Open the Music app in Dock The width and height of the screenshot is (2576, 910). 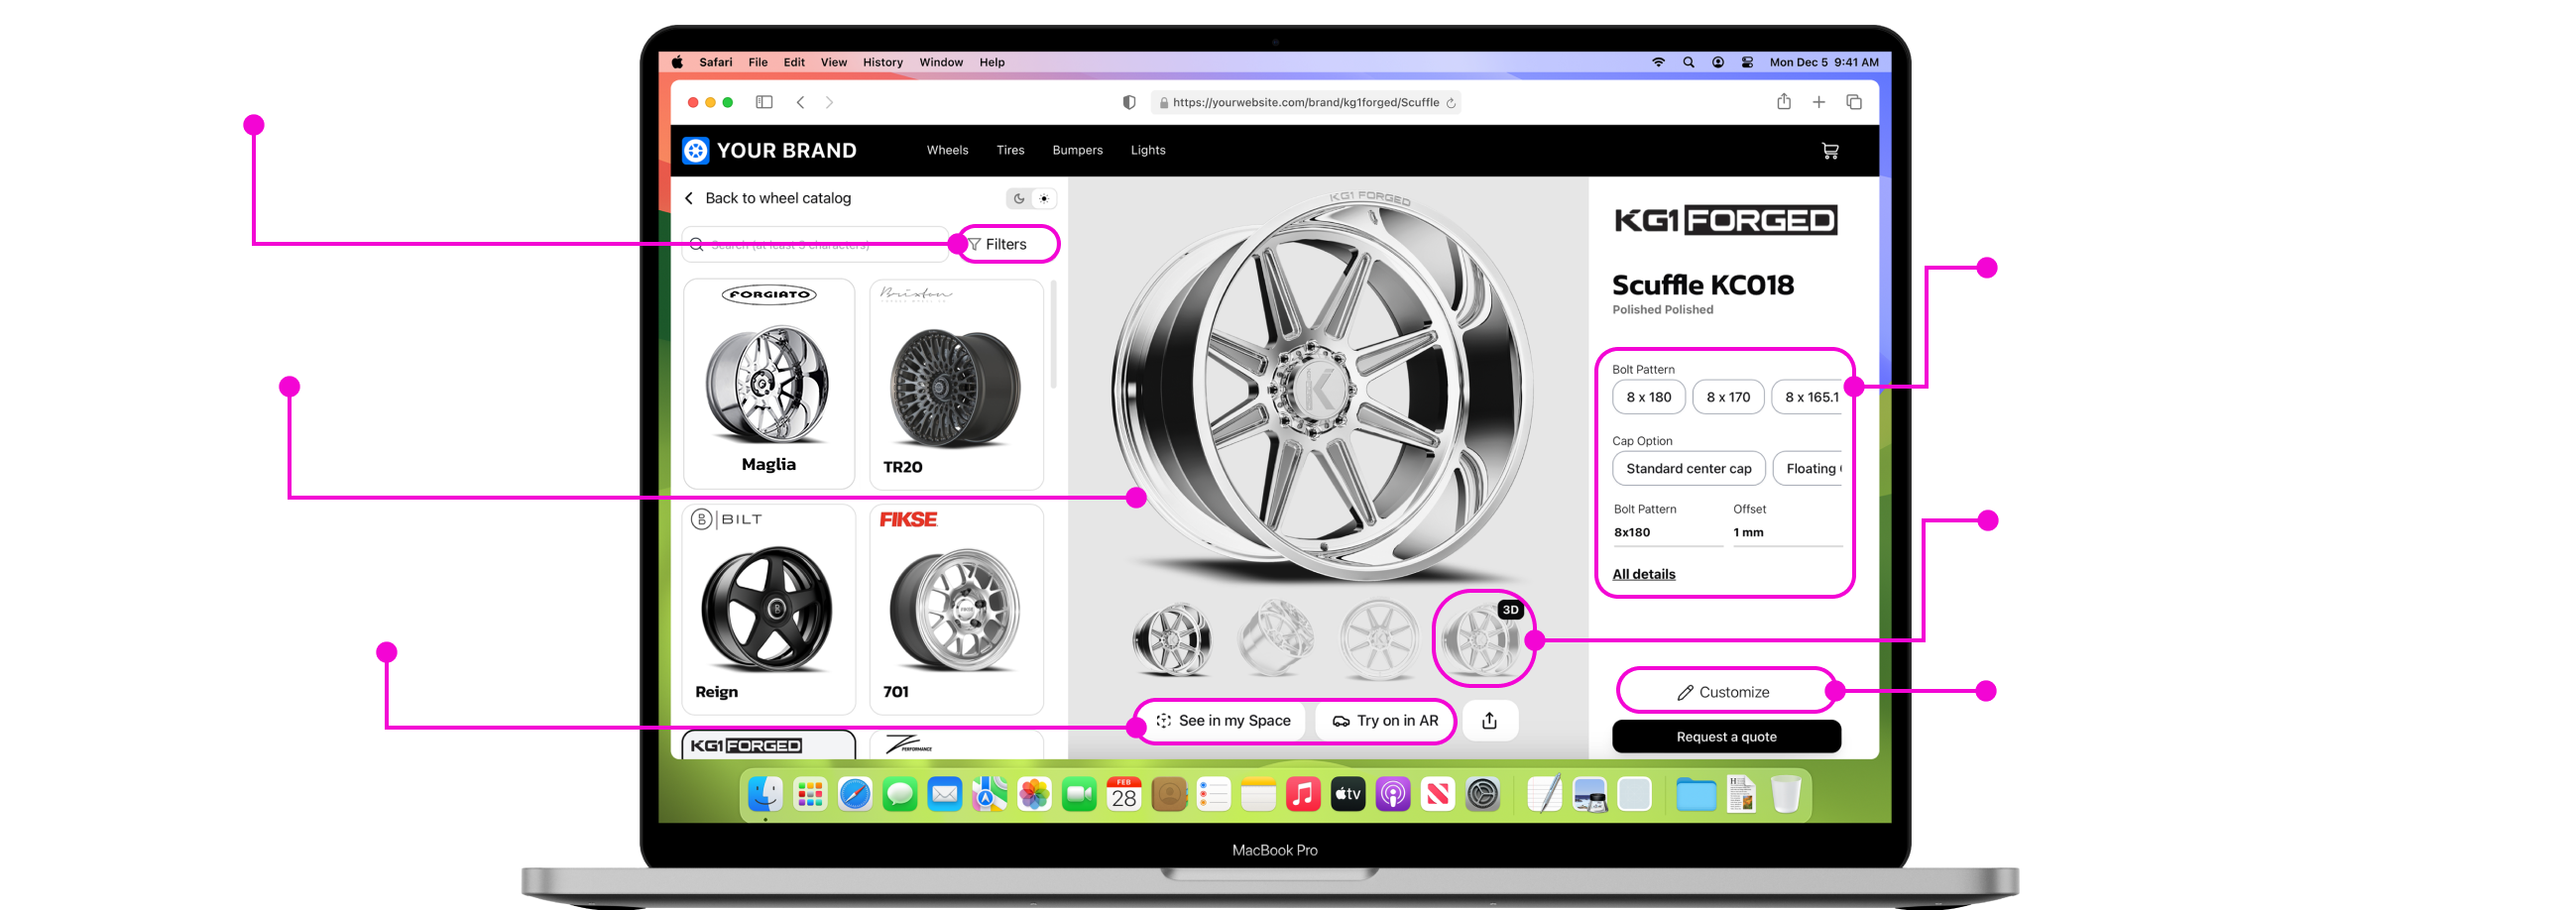[1302, 795]
